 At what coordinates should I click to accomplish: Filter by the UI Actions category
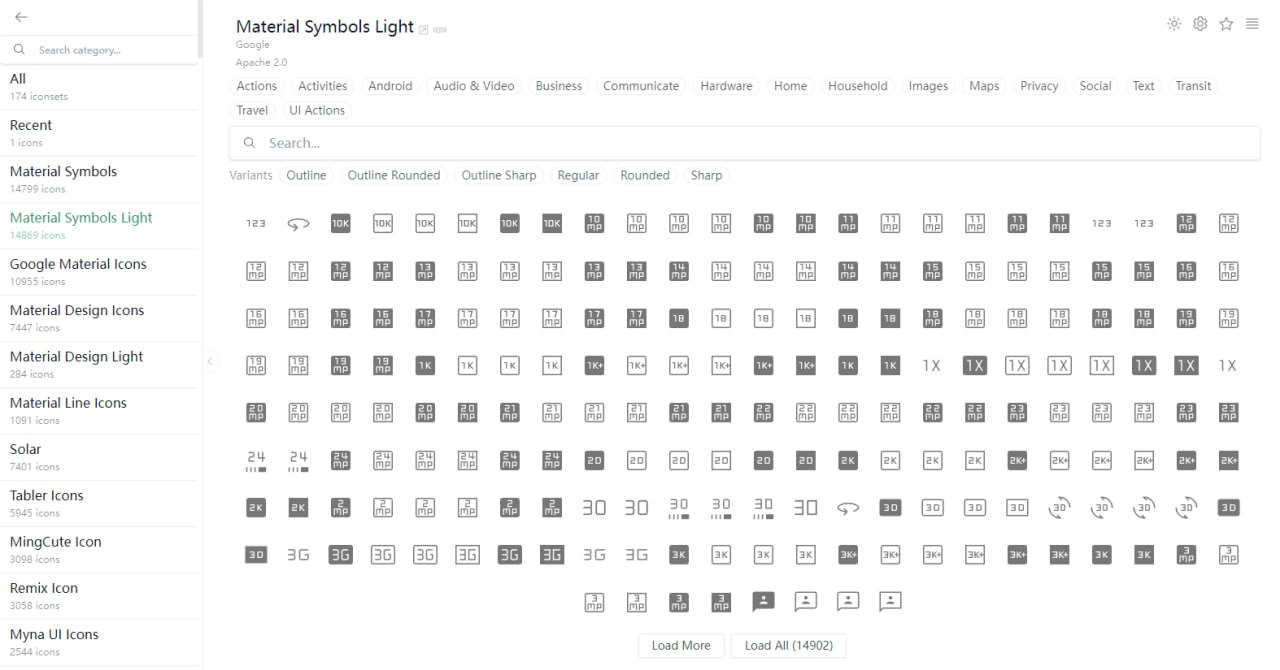coord(317,110)
